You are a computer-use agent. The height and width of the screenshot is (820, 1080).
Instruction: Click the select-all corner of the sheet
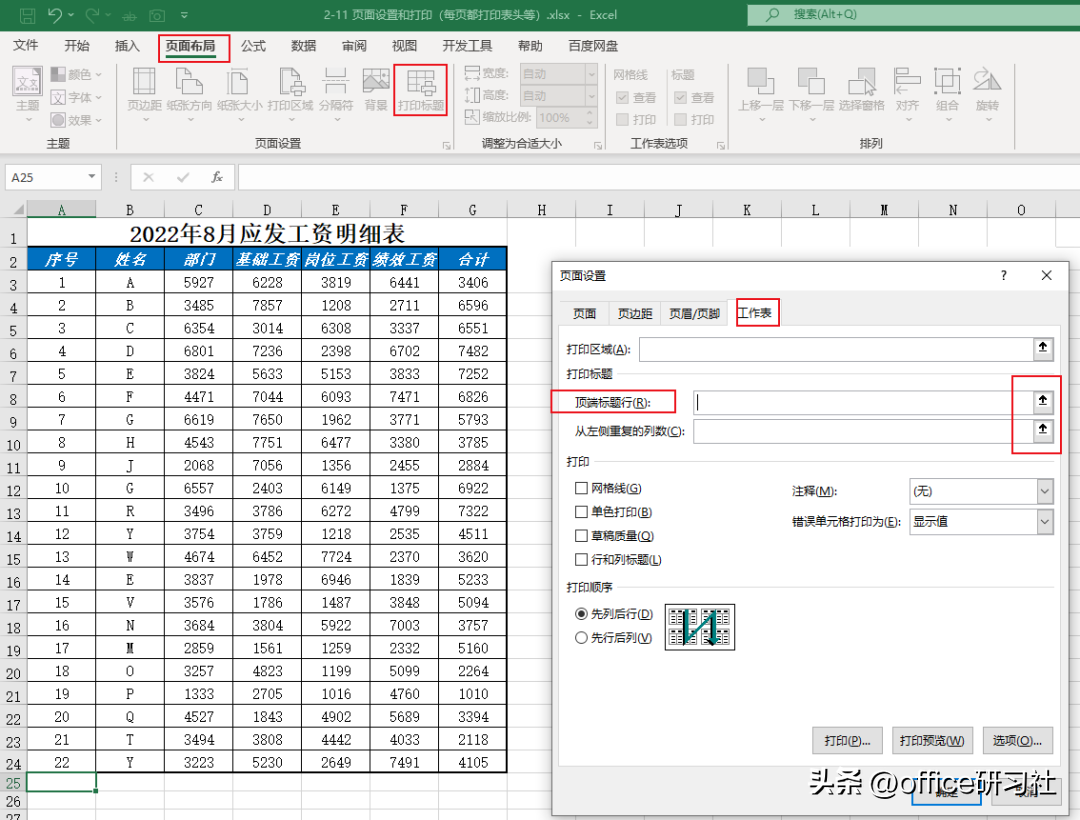[x=18, y=209]
